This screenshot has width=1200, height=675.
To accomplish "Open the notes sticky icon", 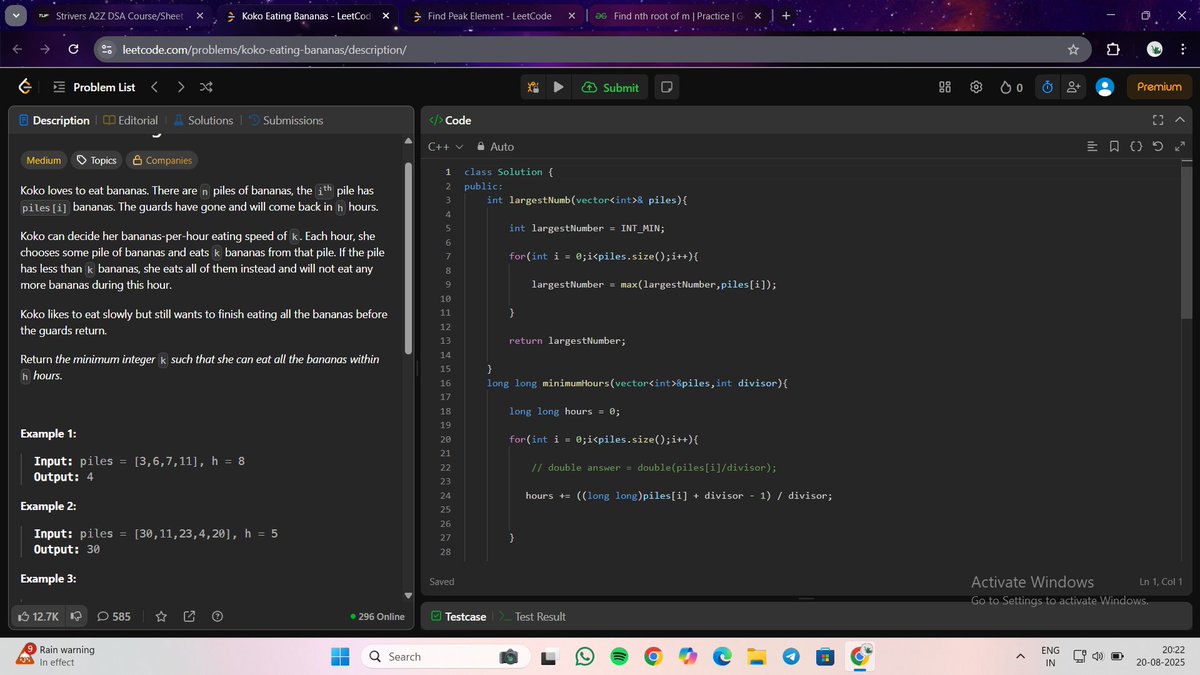I will pos(667,87).
